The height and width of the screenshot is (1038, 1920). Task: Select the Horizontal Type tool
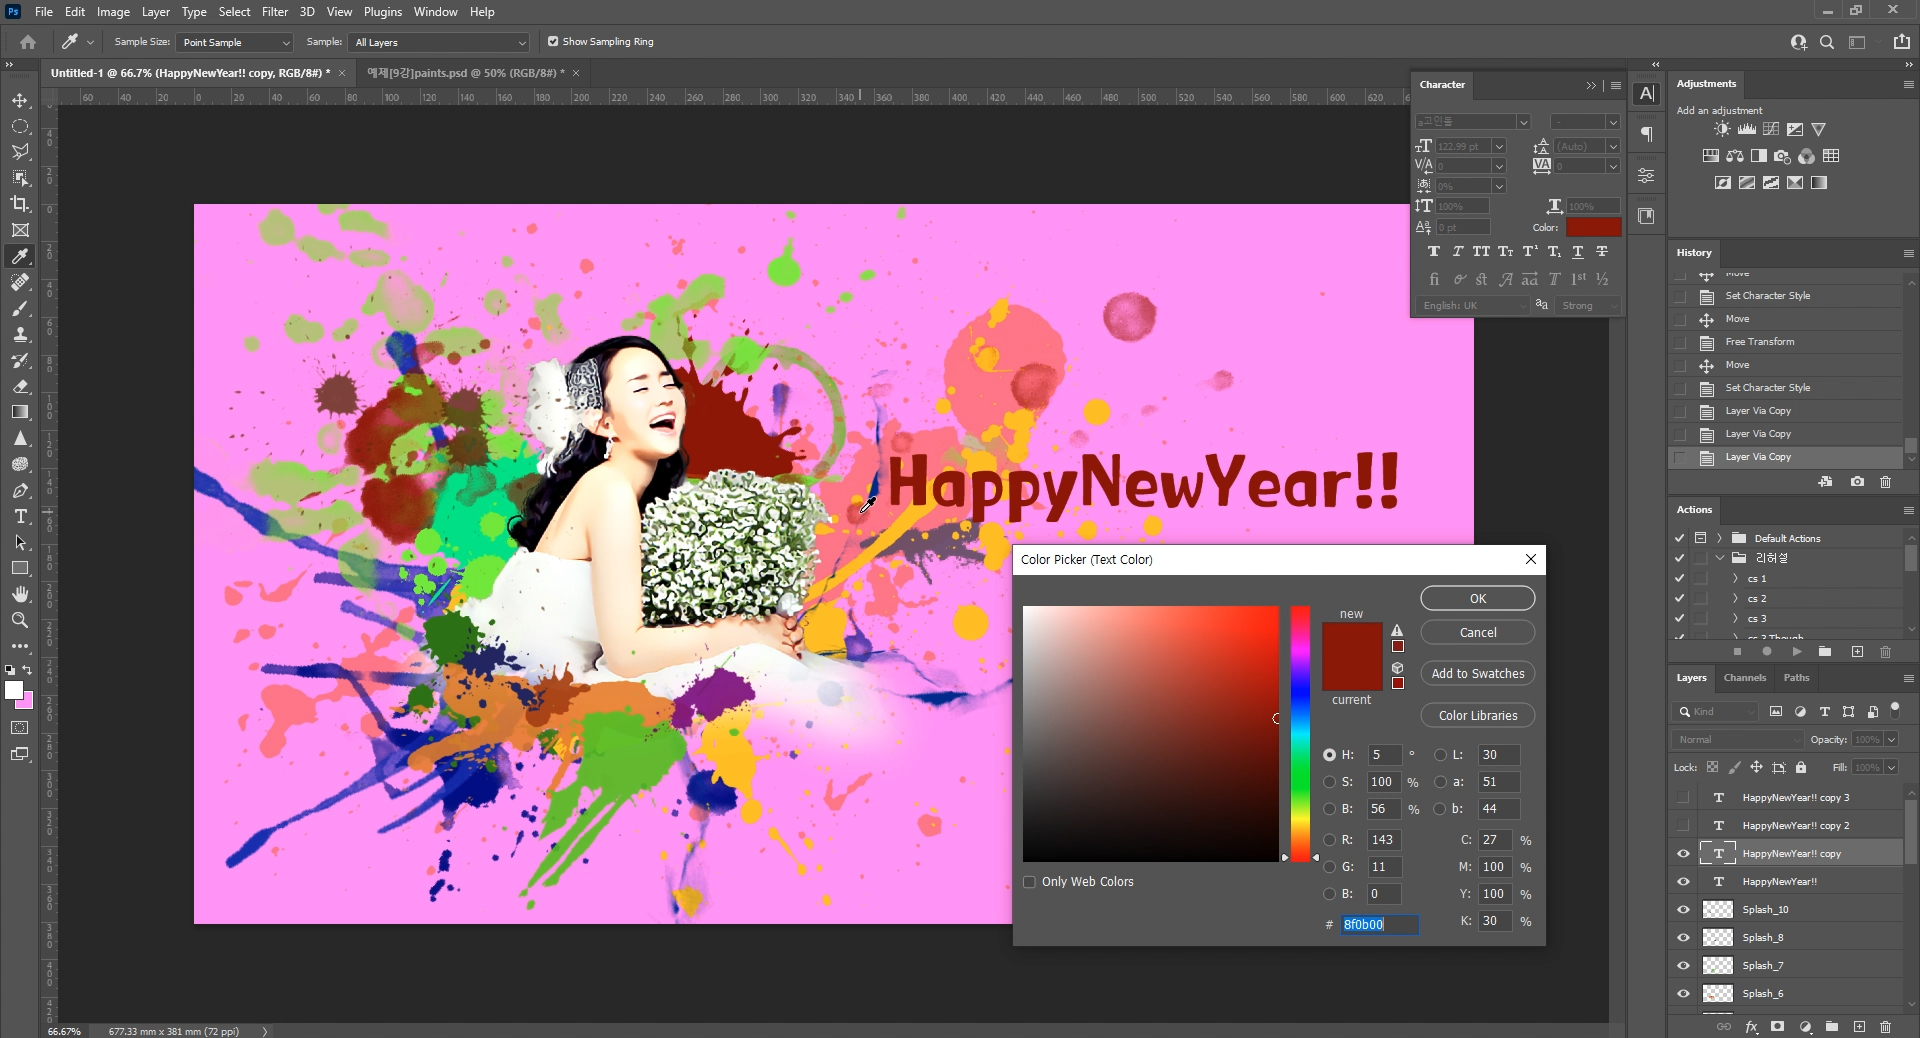(20, 516)
